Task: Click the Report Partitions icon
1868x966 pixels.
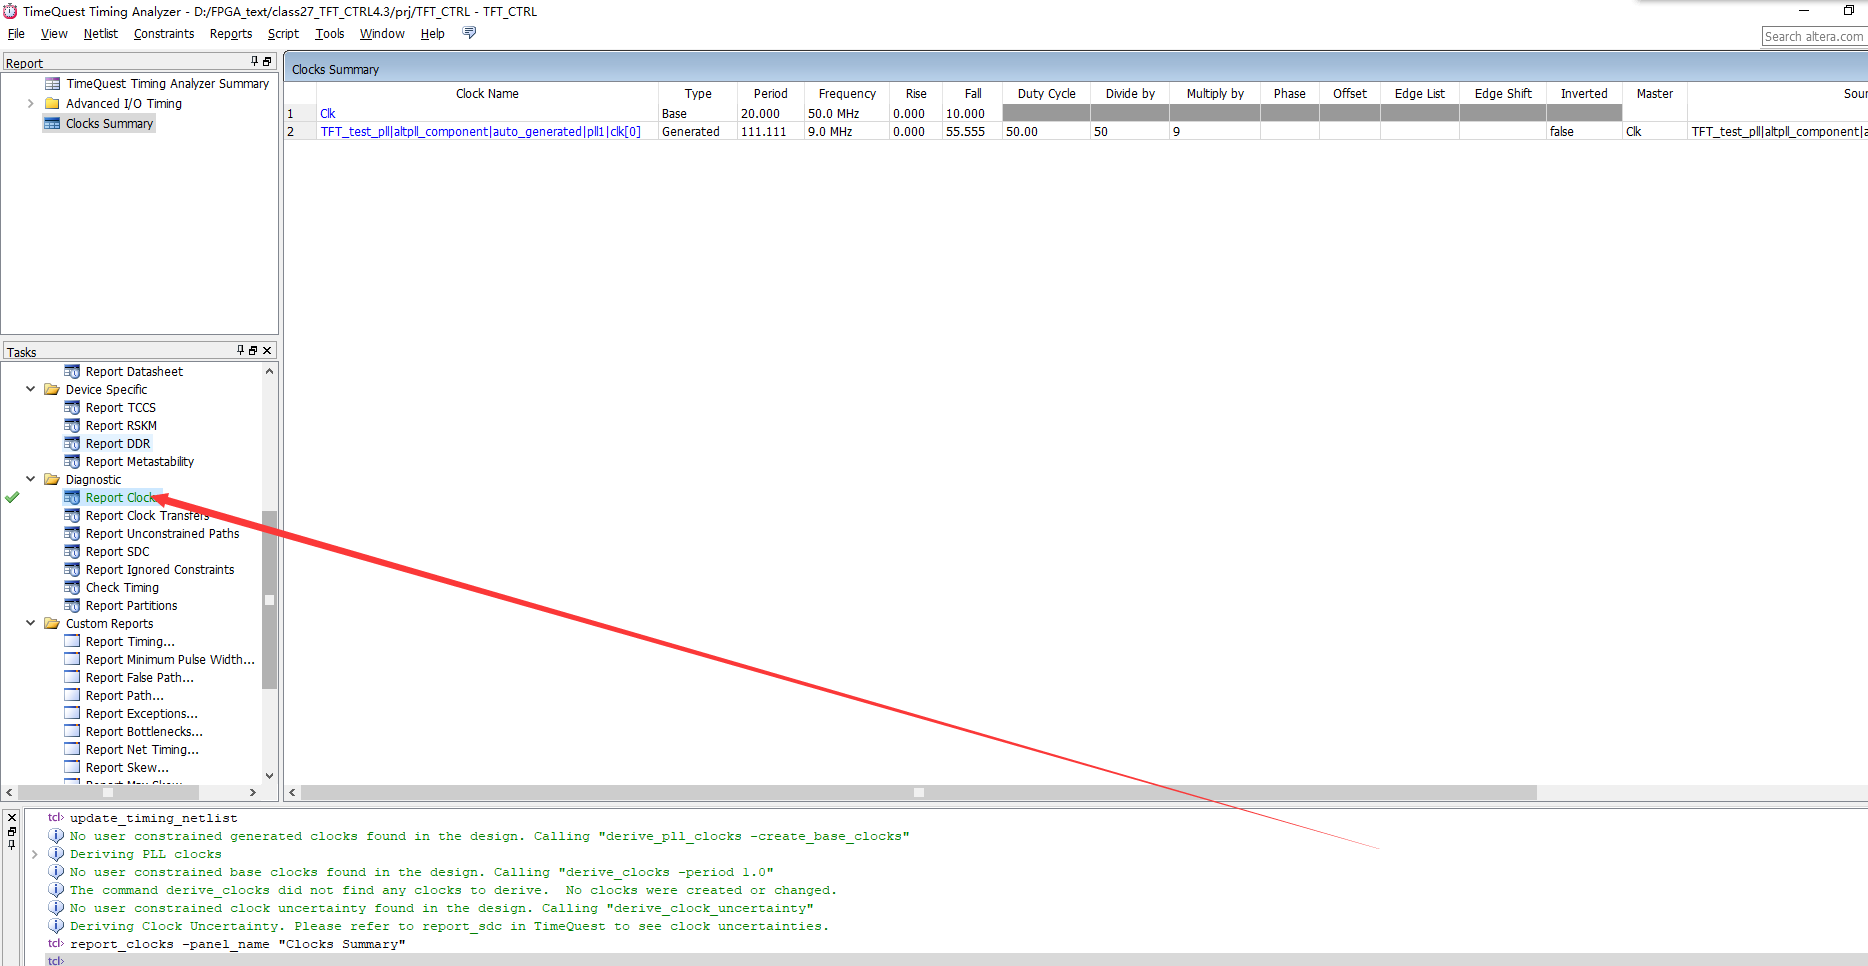Action: click(x=72, y=606)
